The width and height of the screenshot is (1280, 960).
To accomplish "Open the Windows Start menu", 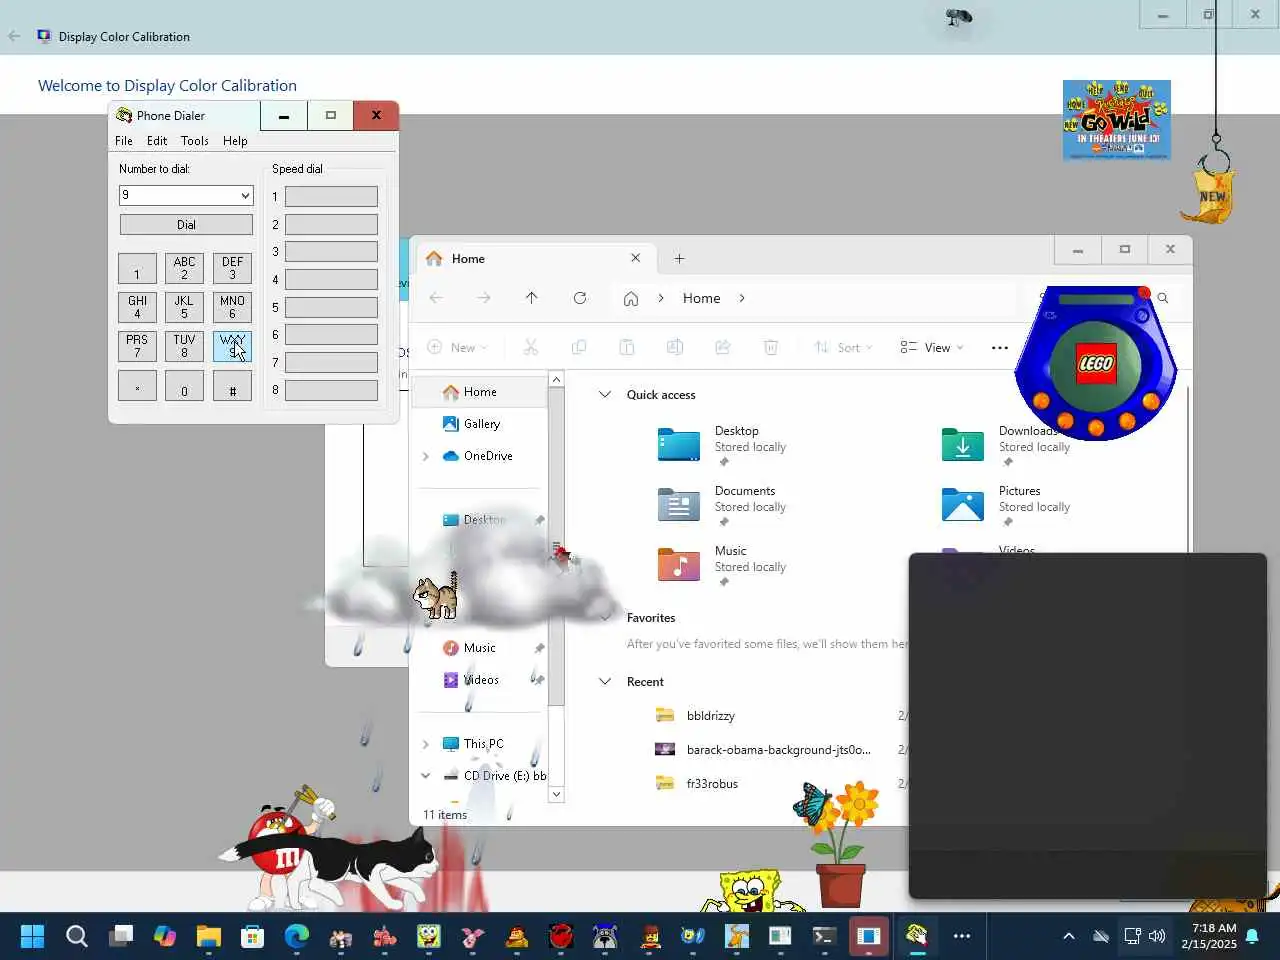I will click(32, 936).
